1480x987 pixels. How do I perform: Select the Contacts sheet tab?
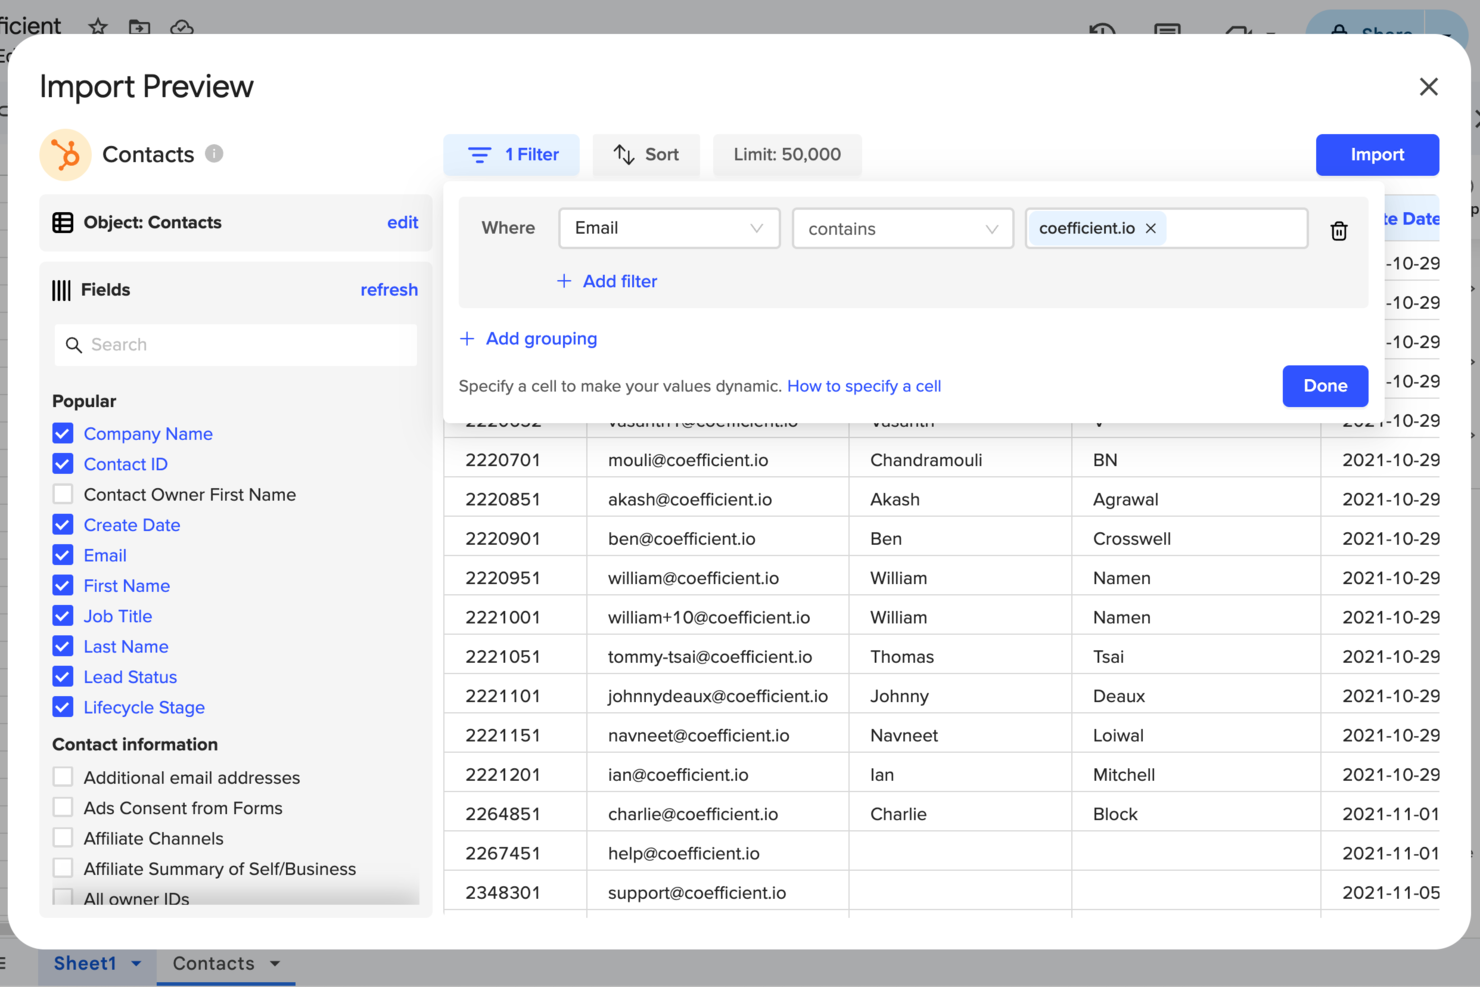(212, 963)
